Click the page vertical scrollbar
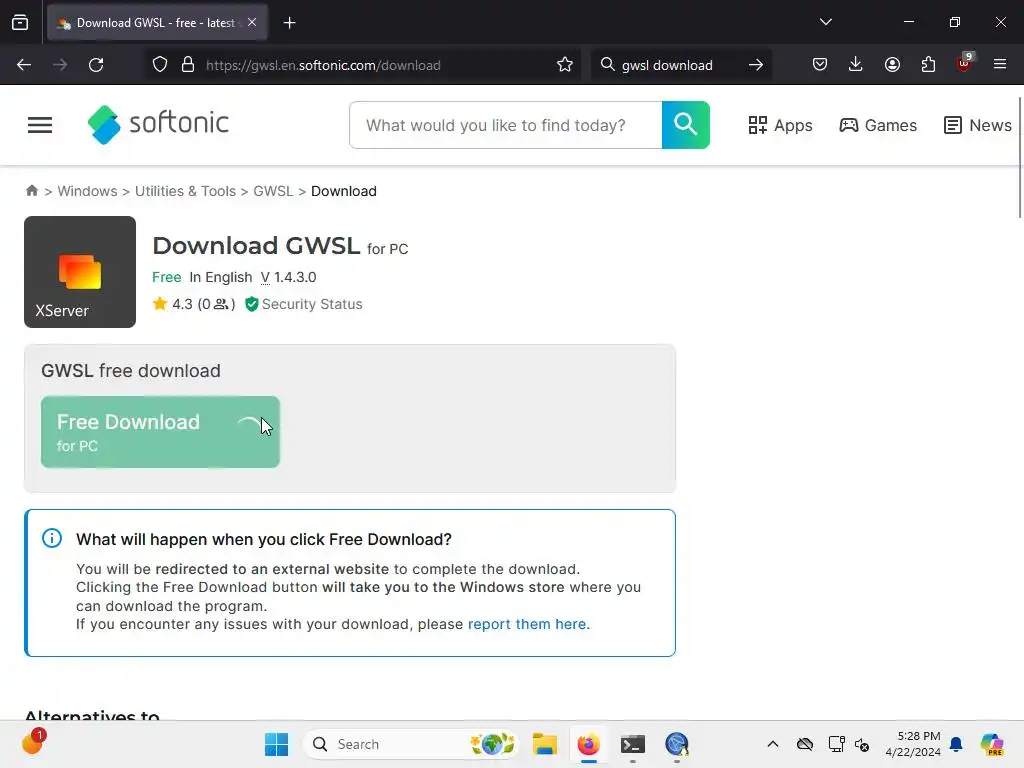The width and height of the screenshot is (1024, 768). click(x=1019, y=158)
